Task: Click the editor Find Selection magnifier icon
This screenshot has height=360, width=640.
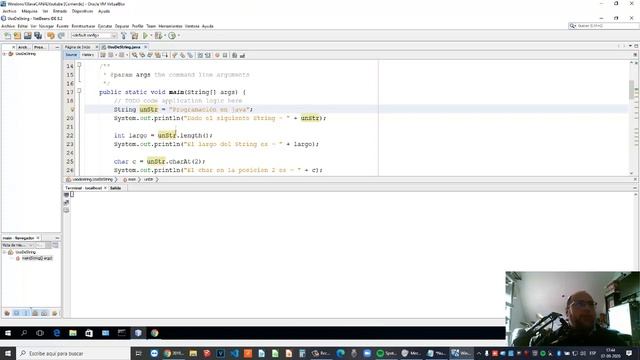Action: point(134,56)
